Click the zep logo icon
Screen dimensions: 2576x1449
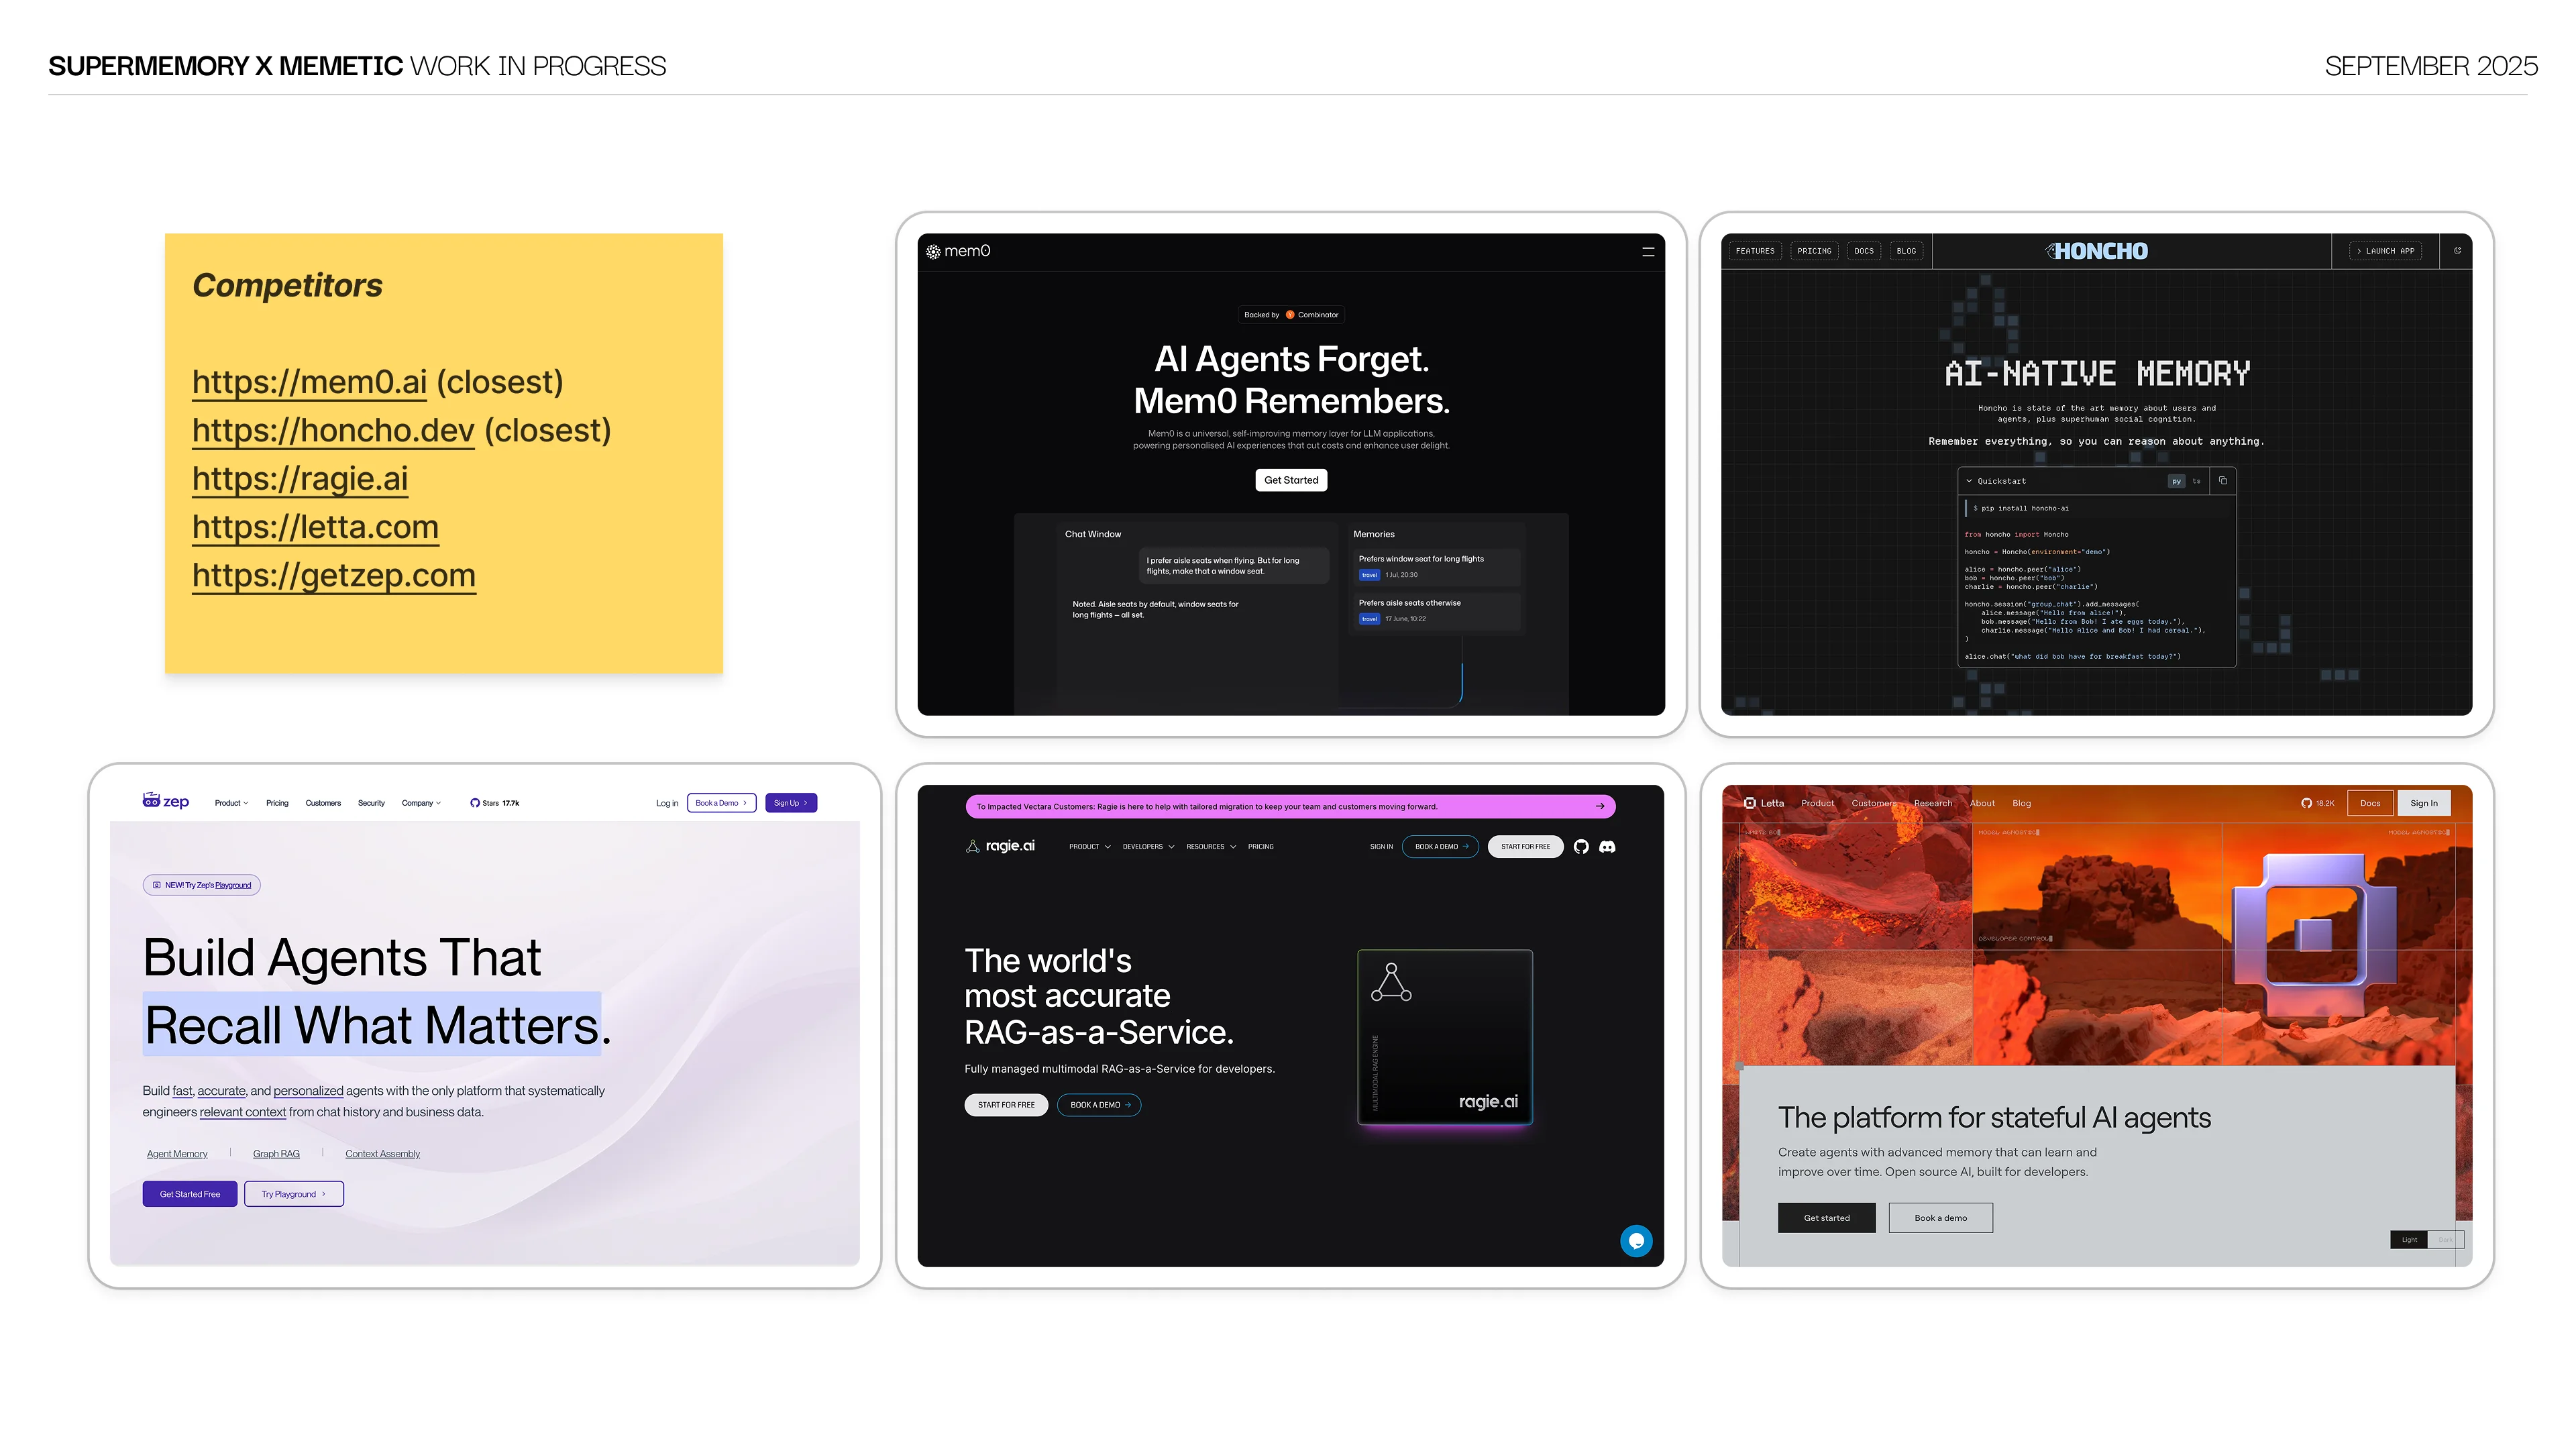click(x=152, y=800)
